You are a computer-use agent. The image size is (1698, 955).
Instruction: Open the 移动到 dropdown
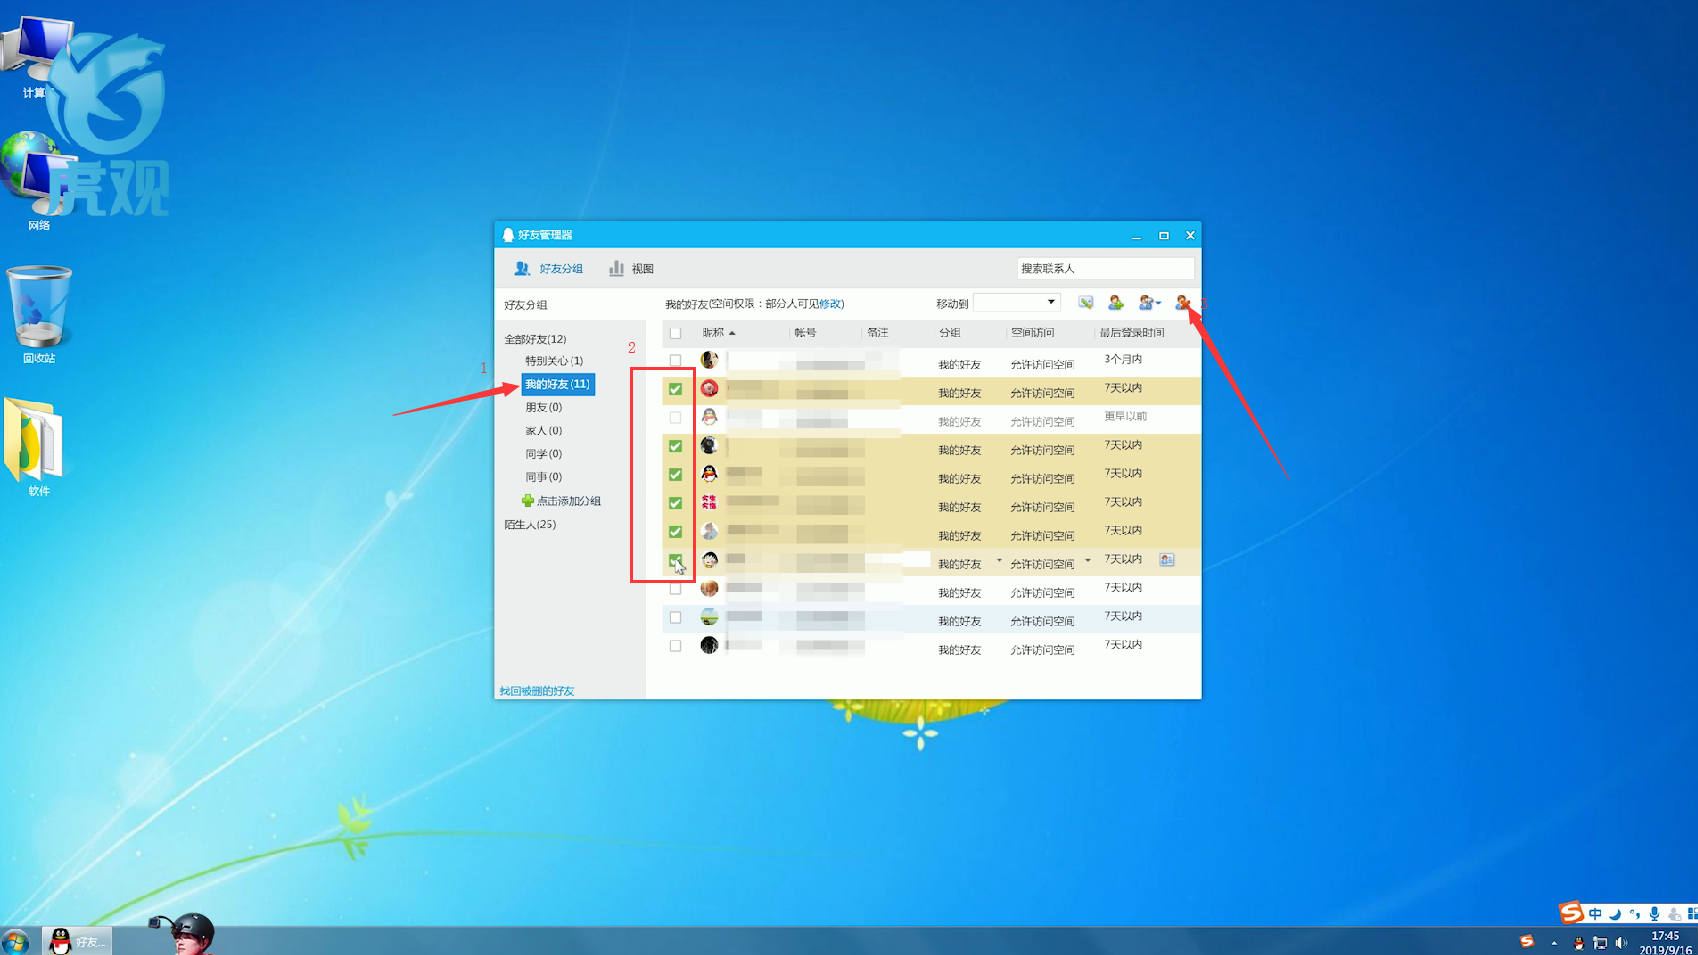coord(1016,302)
